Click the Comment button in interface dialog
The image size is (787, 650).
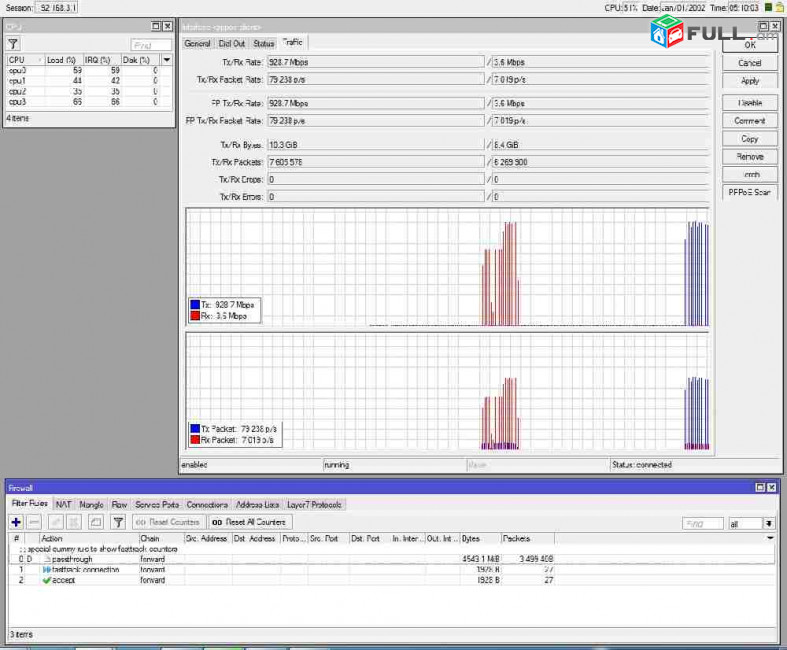click(750, 121)
